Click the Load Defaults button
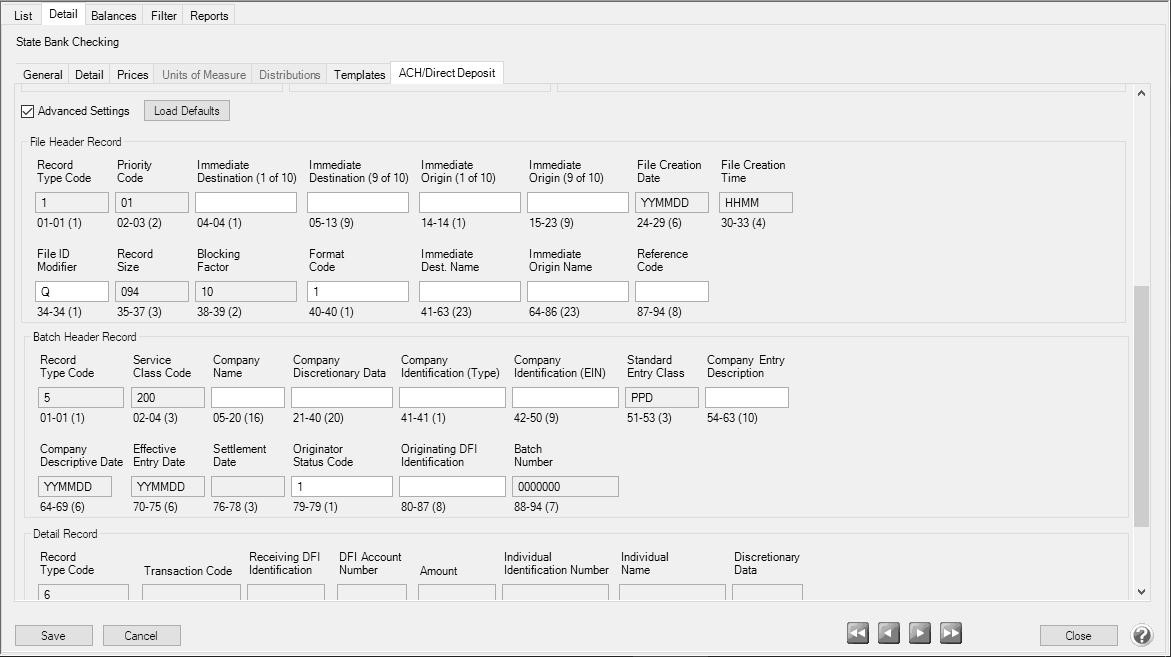The width and height of the screenshot is (1171, 657). (186, 111)
